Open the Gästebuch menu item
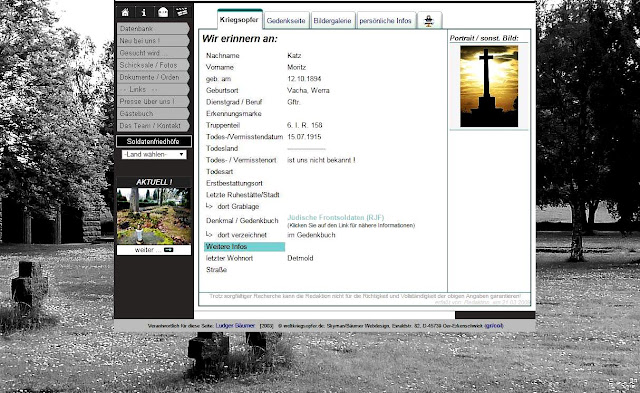This screenshot has height=393, width=640. (x=153, y=113)
